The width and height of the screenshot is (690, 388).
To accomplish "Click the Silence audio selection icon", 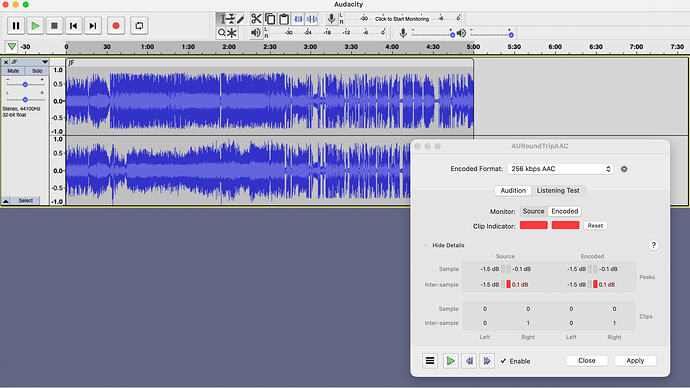I will pos(312,19).
